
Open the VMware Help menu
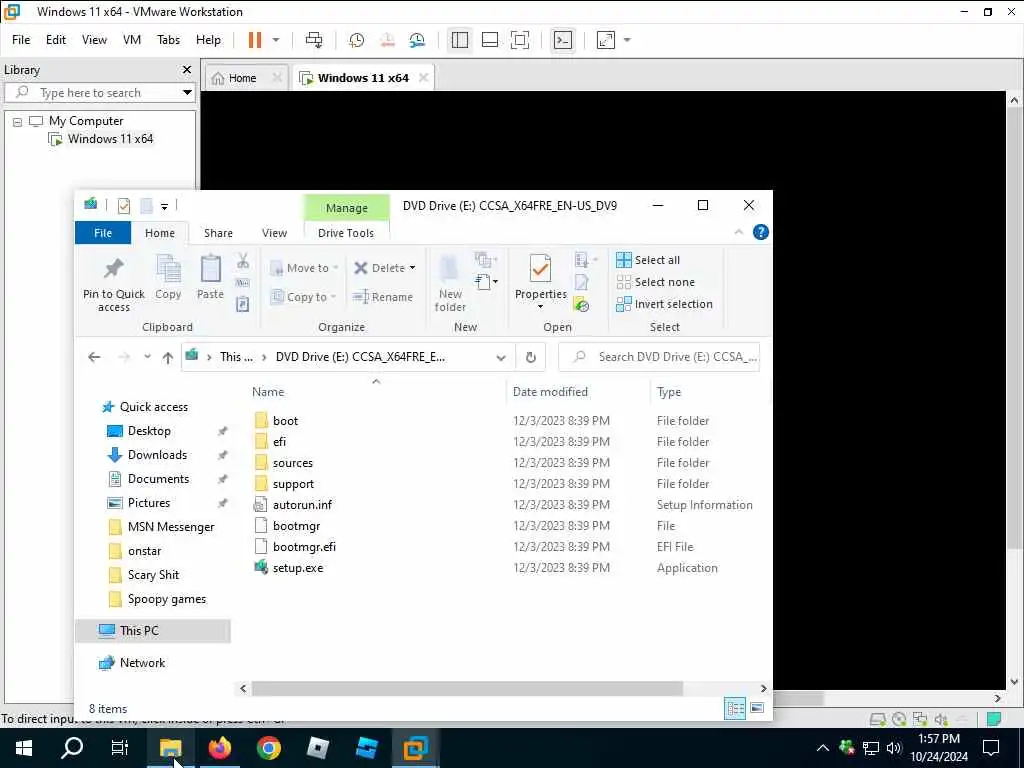208,40
